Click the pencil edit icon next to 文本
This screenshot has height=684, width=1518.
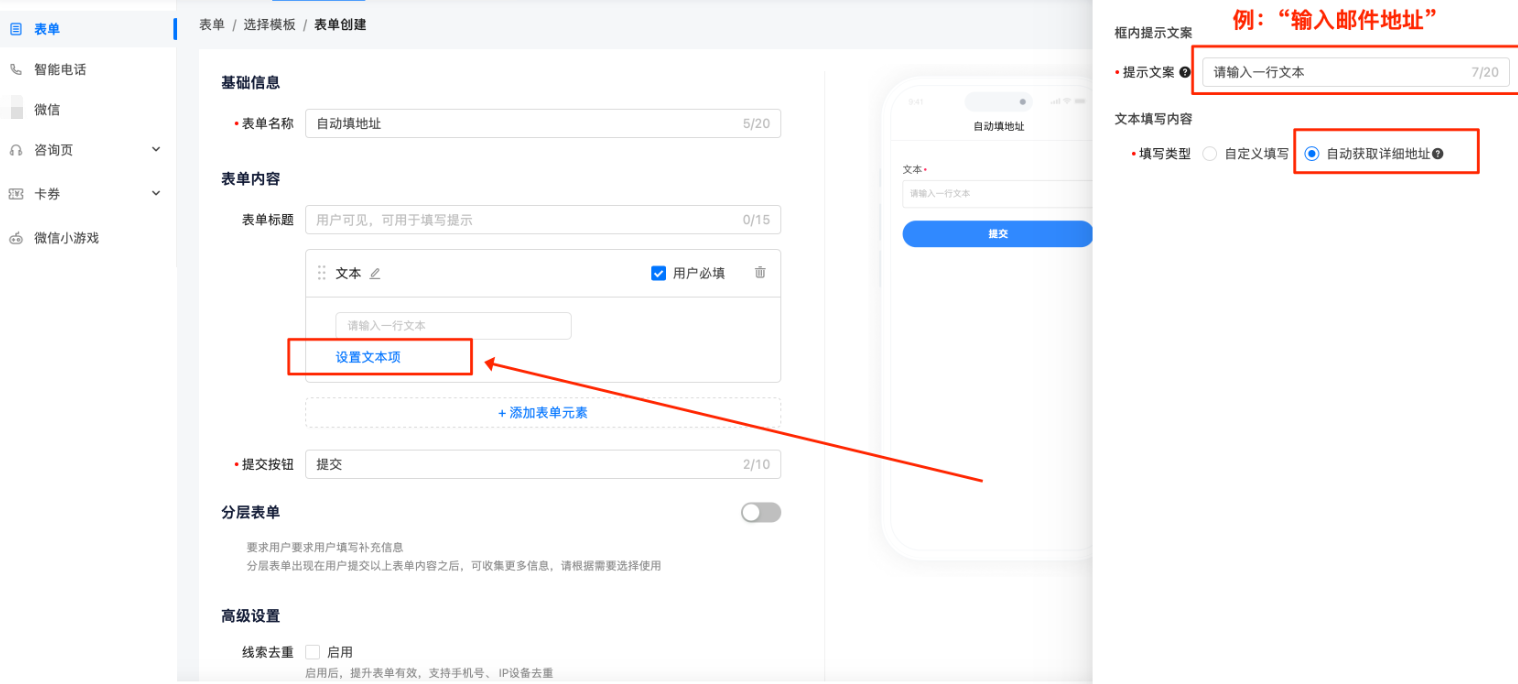click(x=375, y=273)
